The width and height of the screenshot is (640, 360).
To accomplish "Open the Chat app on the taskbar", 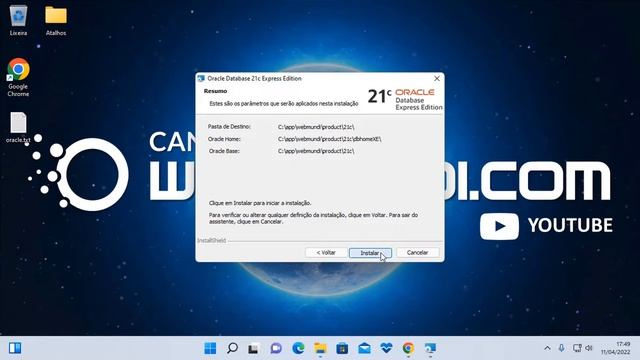I will tap(276, 348).
